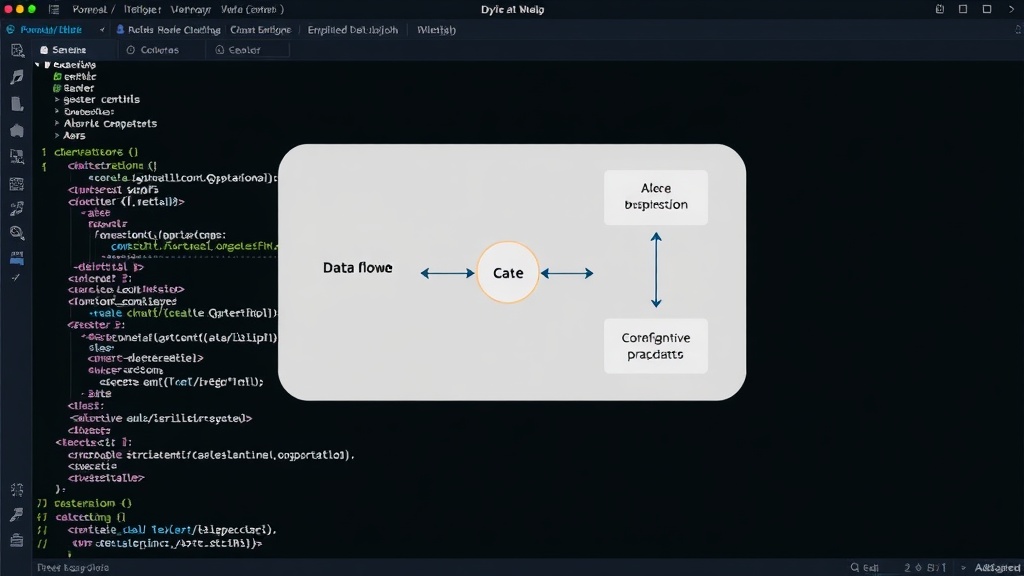The image size is (1024, 576).
Task: Click the 'chervattore ()' code line
Action: [96, 152]
